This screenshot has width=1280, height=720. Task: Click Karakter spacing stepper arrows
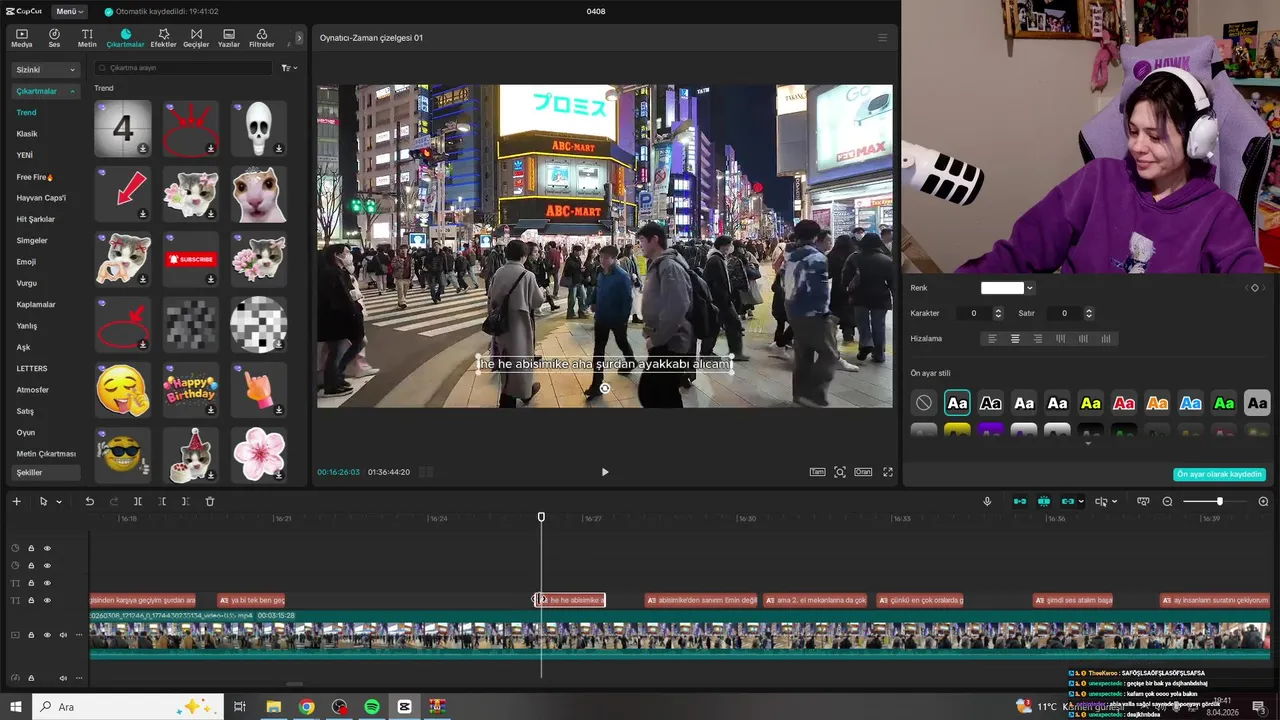[997, 313]
